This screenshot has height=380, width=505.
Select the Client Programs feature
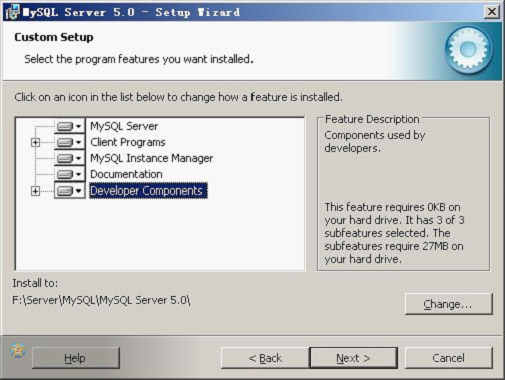click(x=128, y=142)
